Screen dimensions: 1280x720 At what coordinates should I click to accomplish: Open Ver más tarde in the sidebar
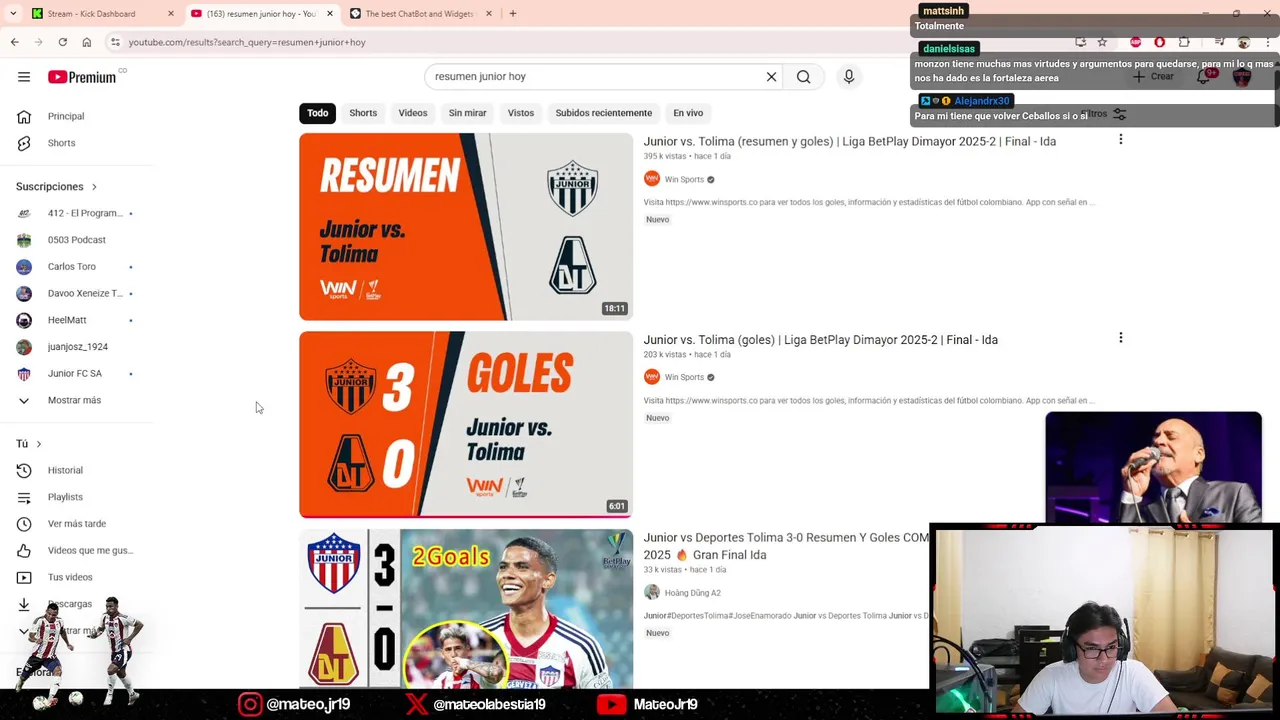click(x=76, y=524)
